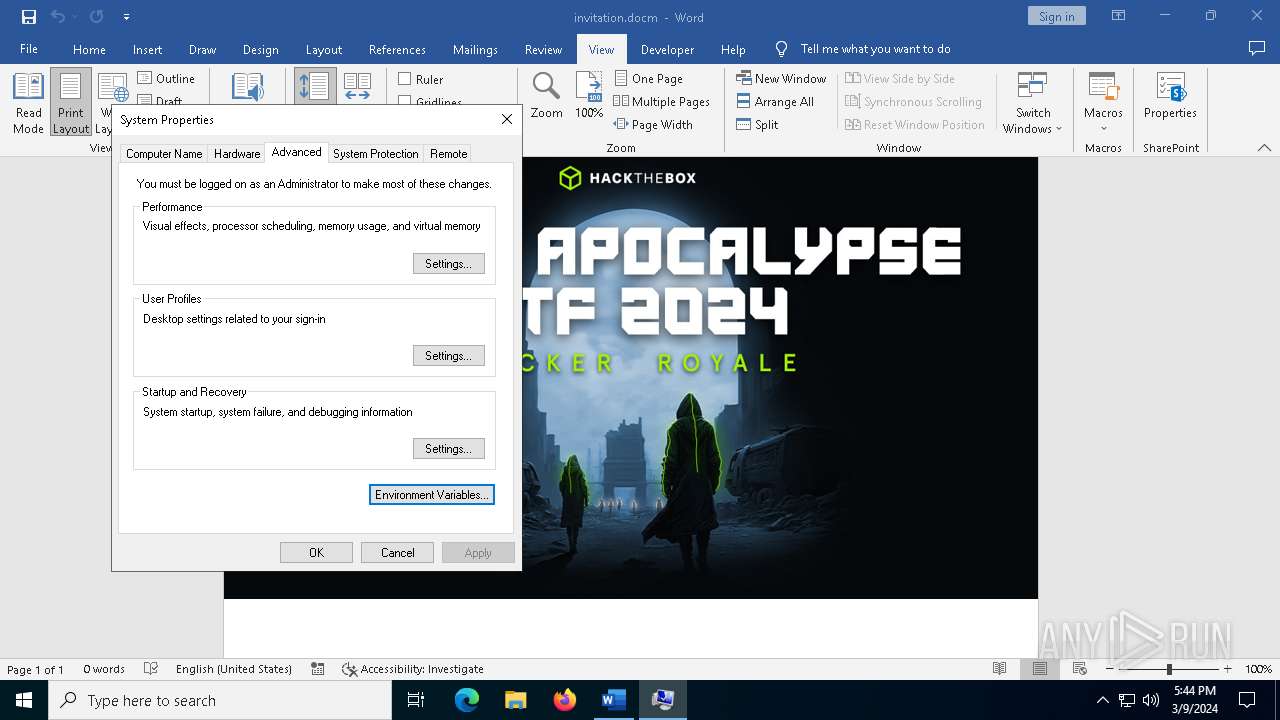Screen dimensions: 1280x720
Task: Fit to Page Width
Action: (x=653, y=124)
